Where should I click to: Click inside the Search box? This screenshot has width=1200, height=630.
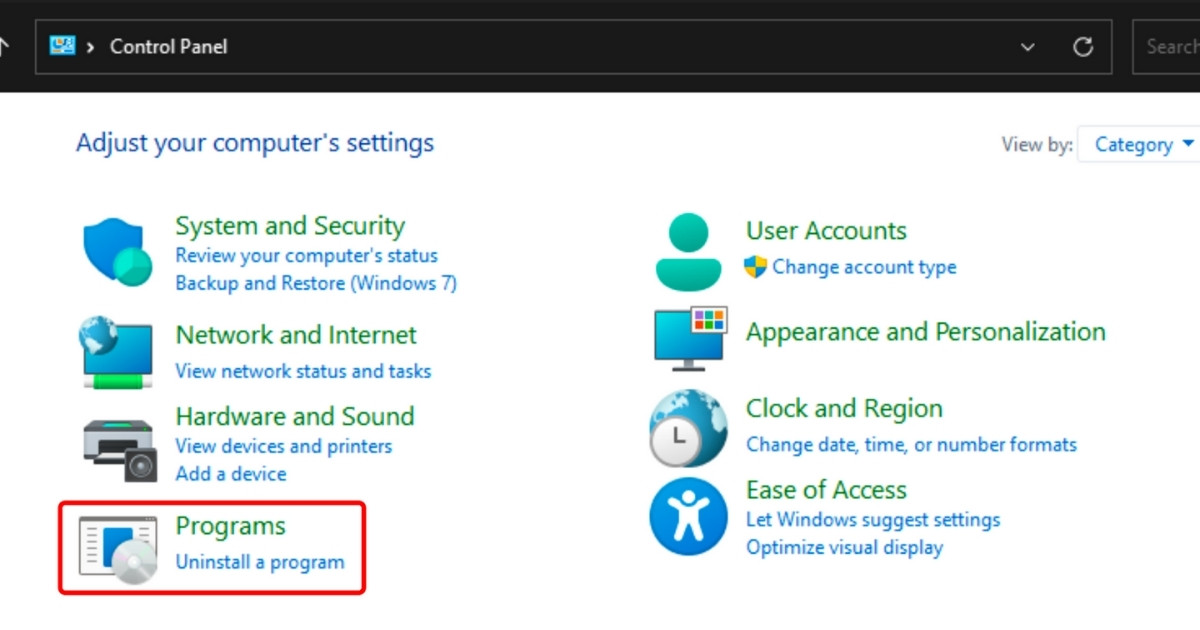[x=1170, y=47]
